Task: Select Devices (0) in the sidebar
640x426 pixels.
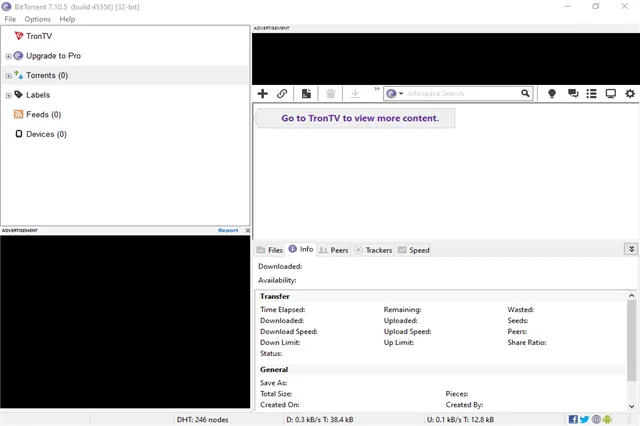Action: [47, 134]
